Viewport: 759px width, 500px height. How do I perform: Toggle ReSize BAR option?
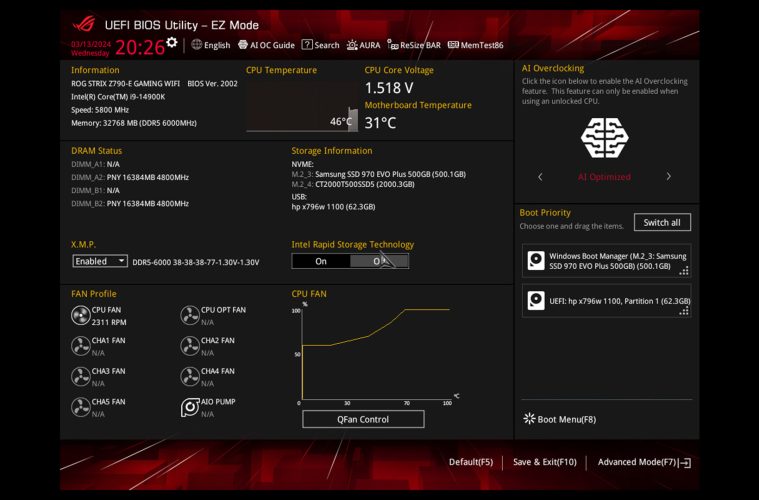click(414, 45)
